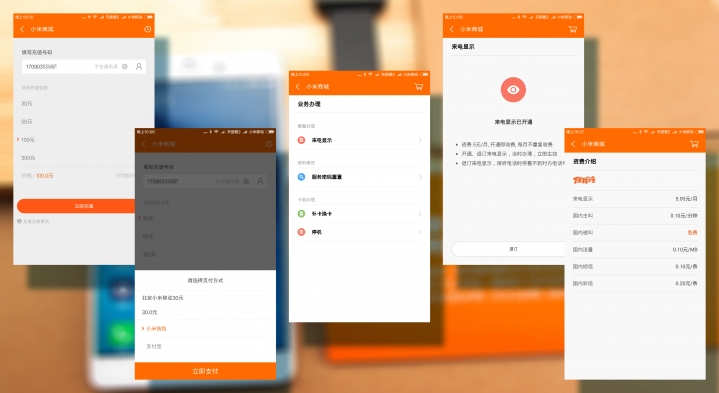Open shopping cart on the 业务办理 screen

419,86
